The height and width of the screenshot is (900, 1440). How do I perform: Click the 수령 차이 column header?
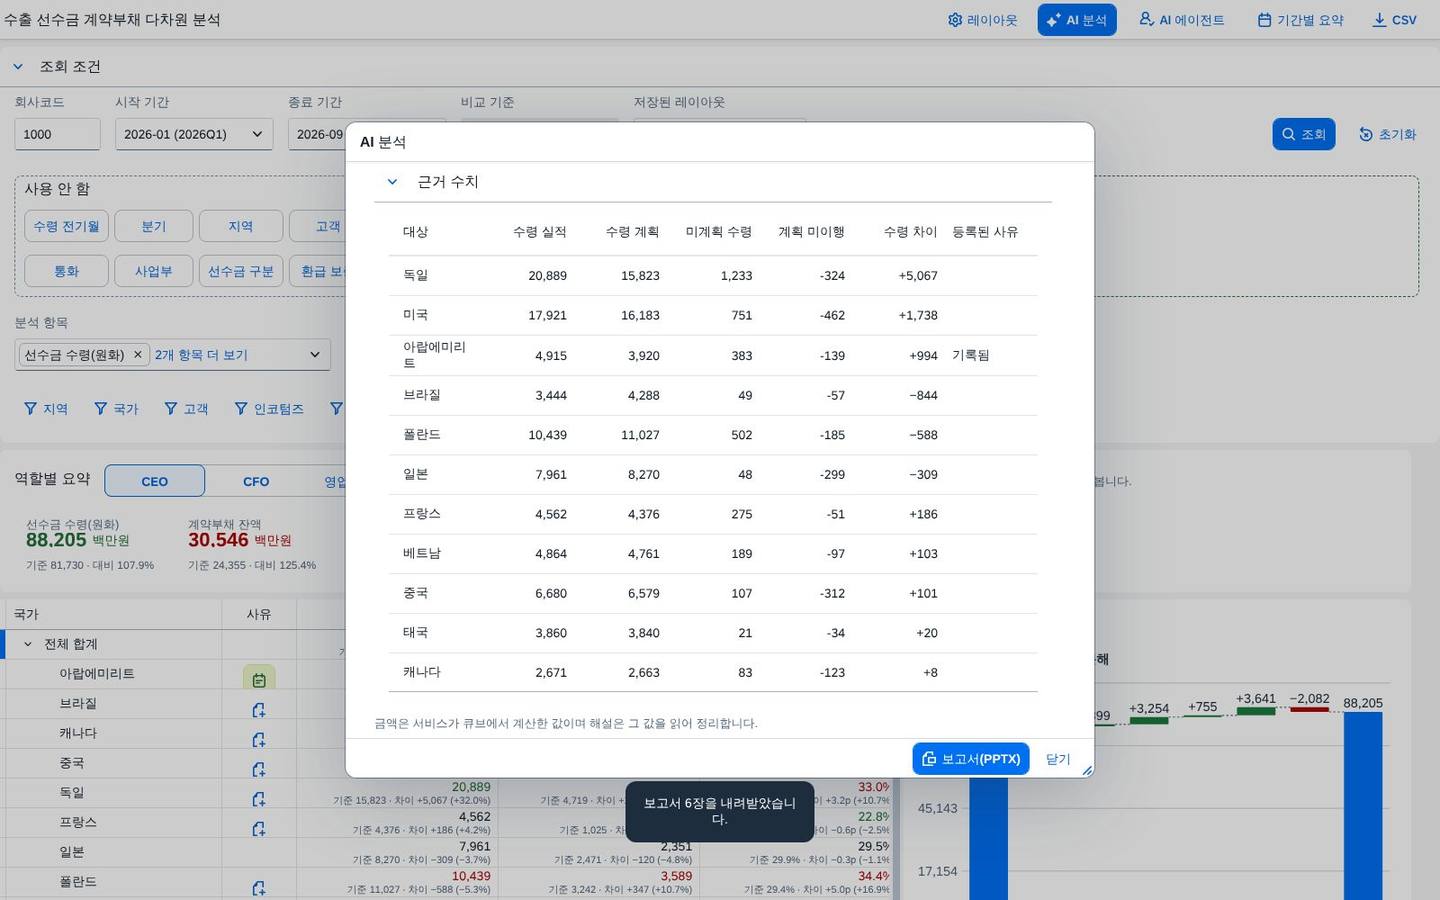coord(911,232)
